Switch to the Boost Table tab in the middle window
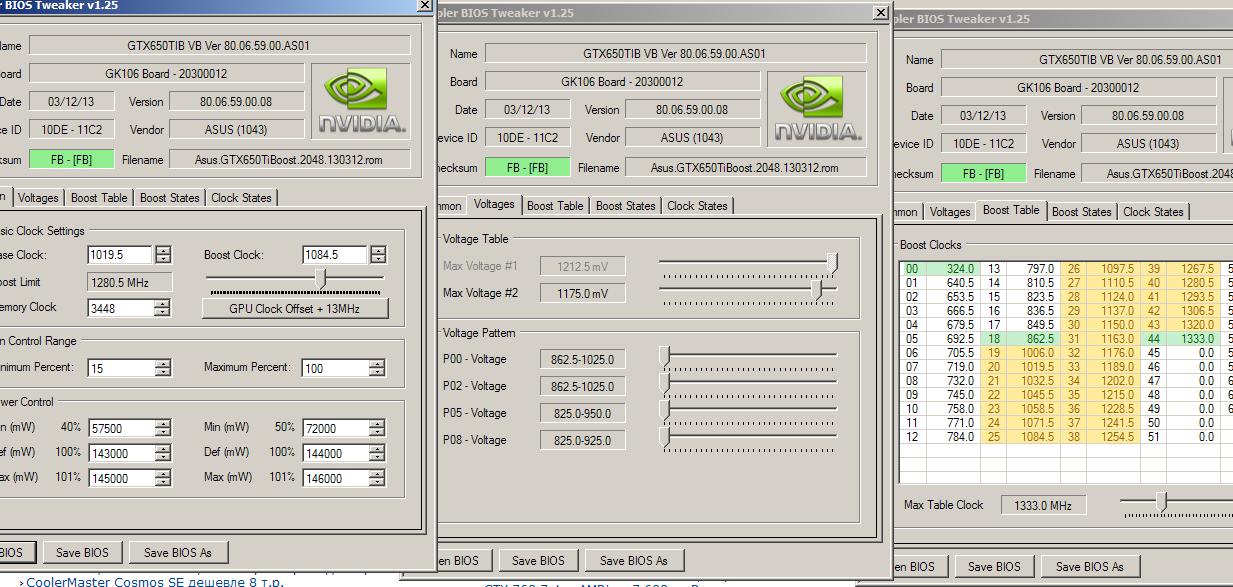 pyautogui.click(x=555, y=206)
